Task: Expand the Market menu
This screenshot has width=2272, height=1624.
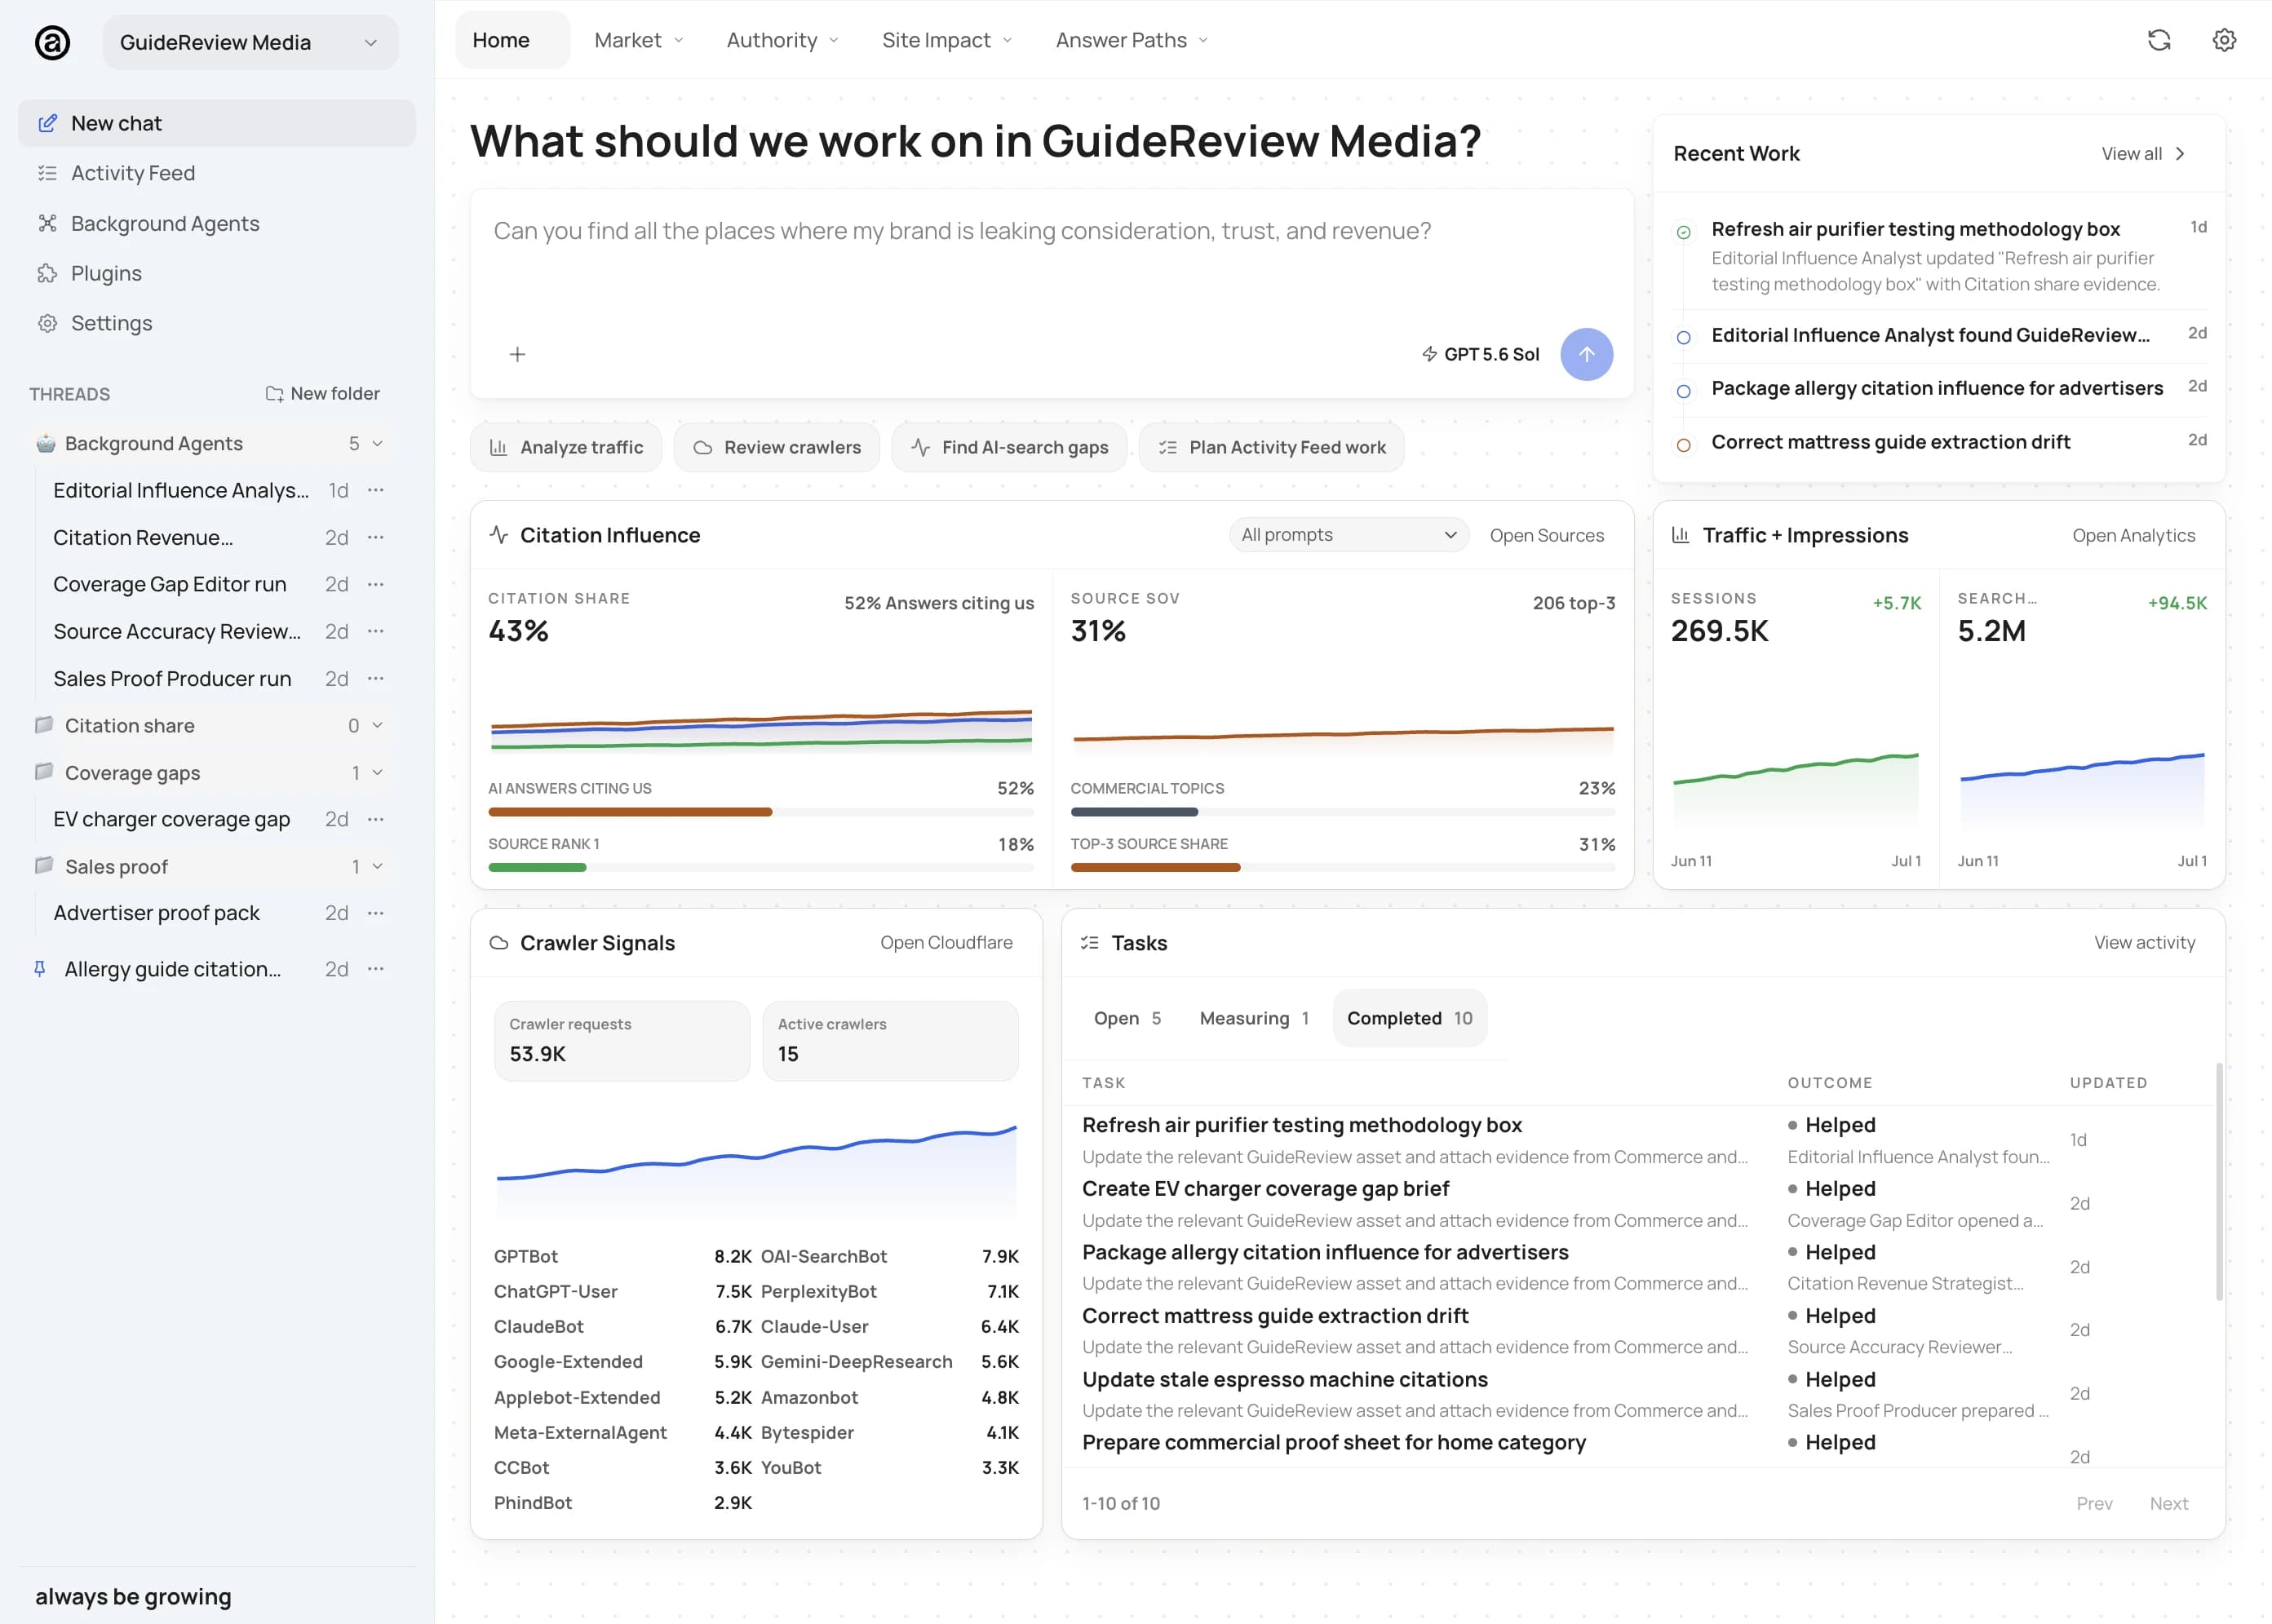Action: [639, 40]
